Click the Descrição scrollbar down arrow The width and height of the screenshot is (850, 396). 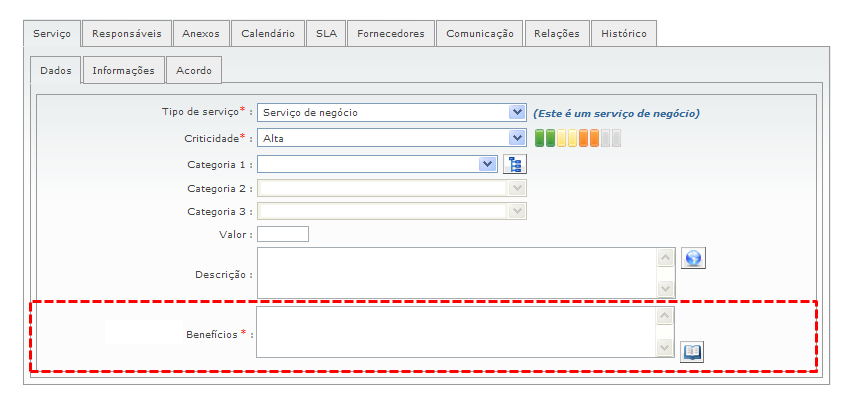pyautogui.click(x=665, y=289)
